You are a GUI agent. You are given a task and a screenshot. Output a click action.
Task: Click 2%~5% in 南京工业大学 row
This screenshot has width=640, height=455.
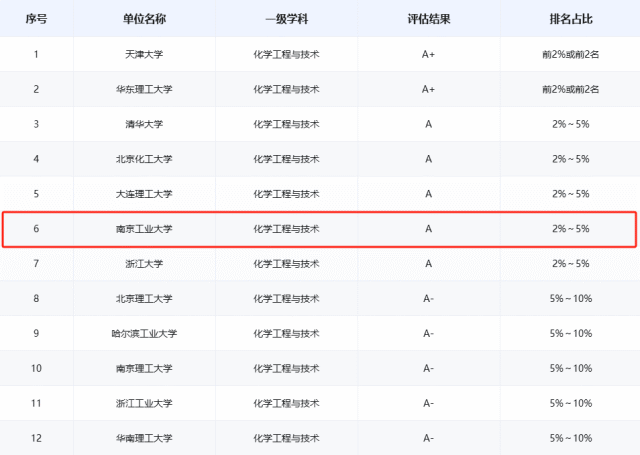pos(571,229)
